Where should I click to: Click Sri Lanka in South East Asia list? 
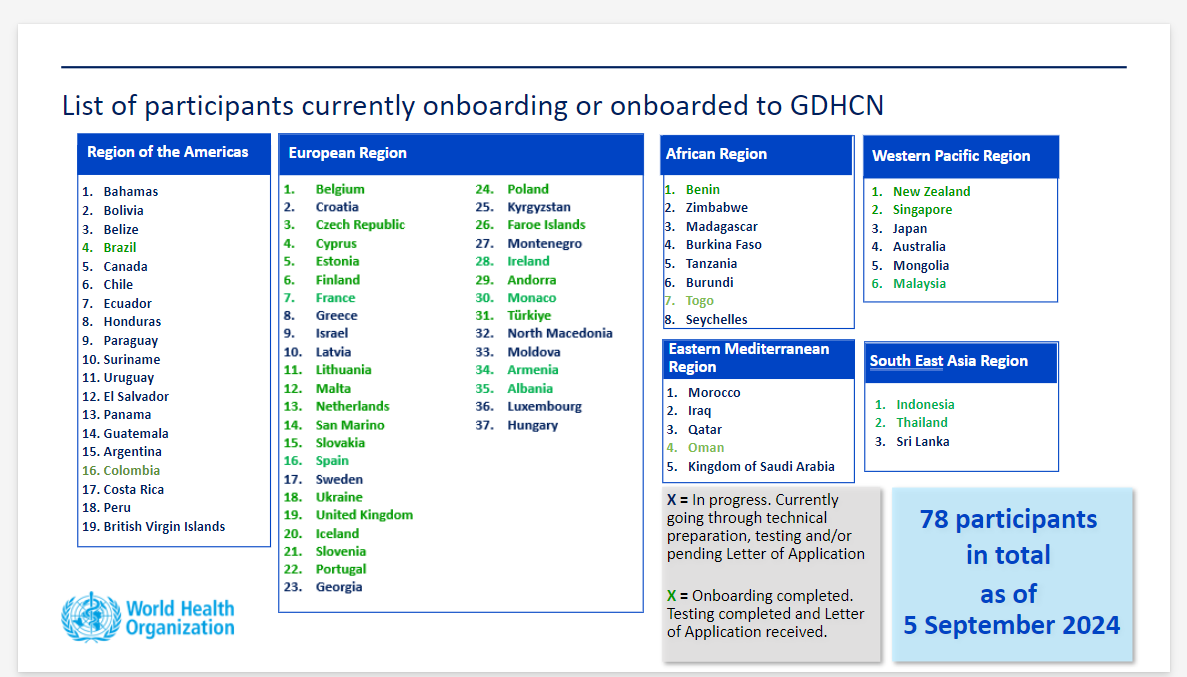coord(922,441)
